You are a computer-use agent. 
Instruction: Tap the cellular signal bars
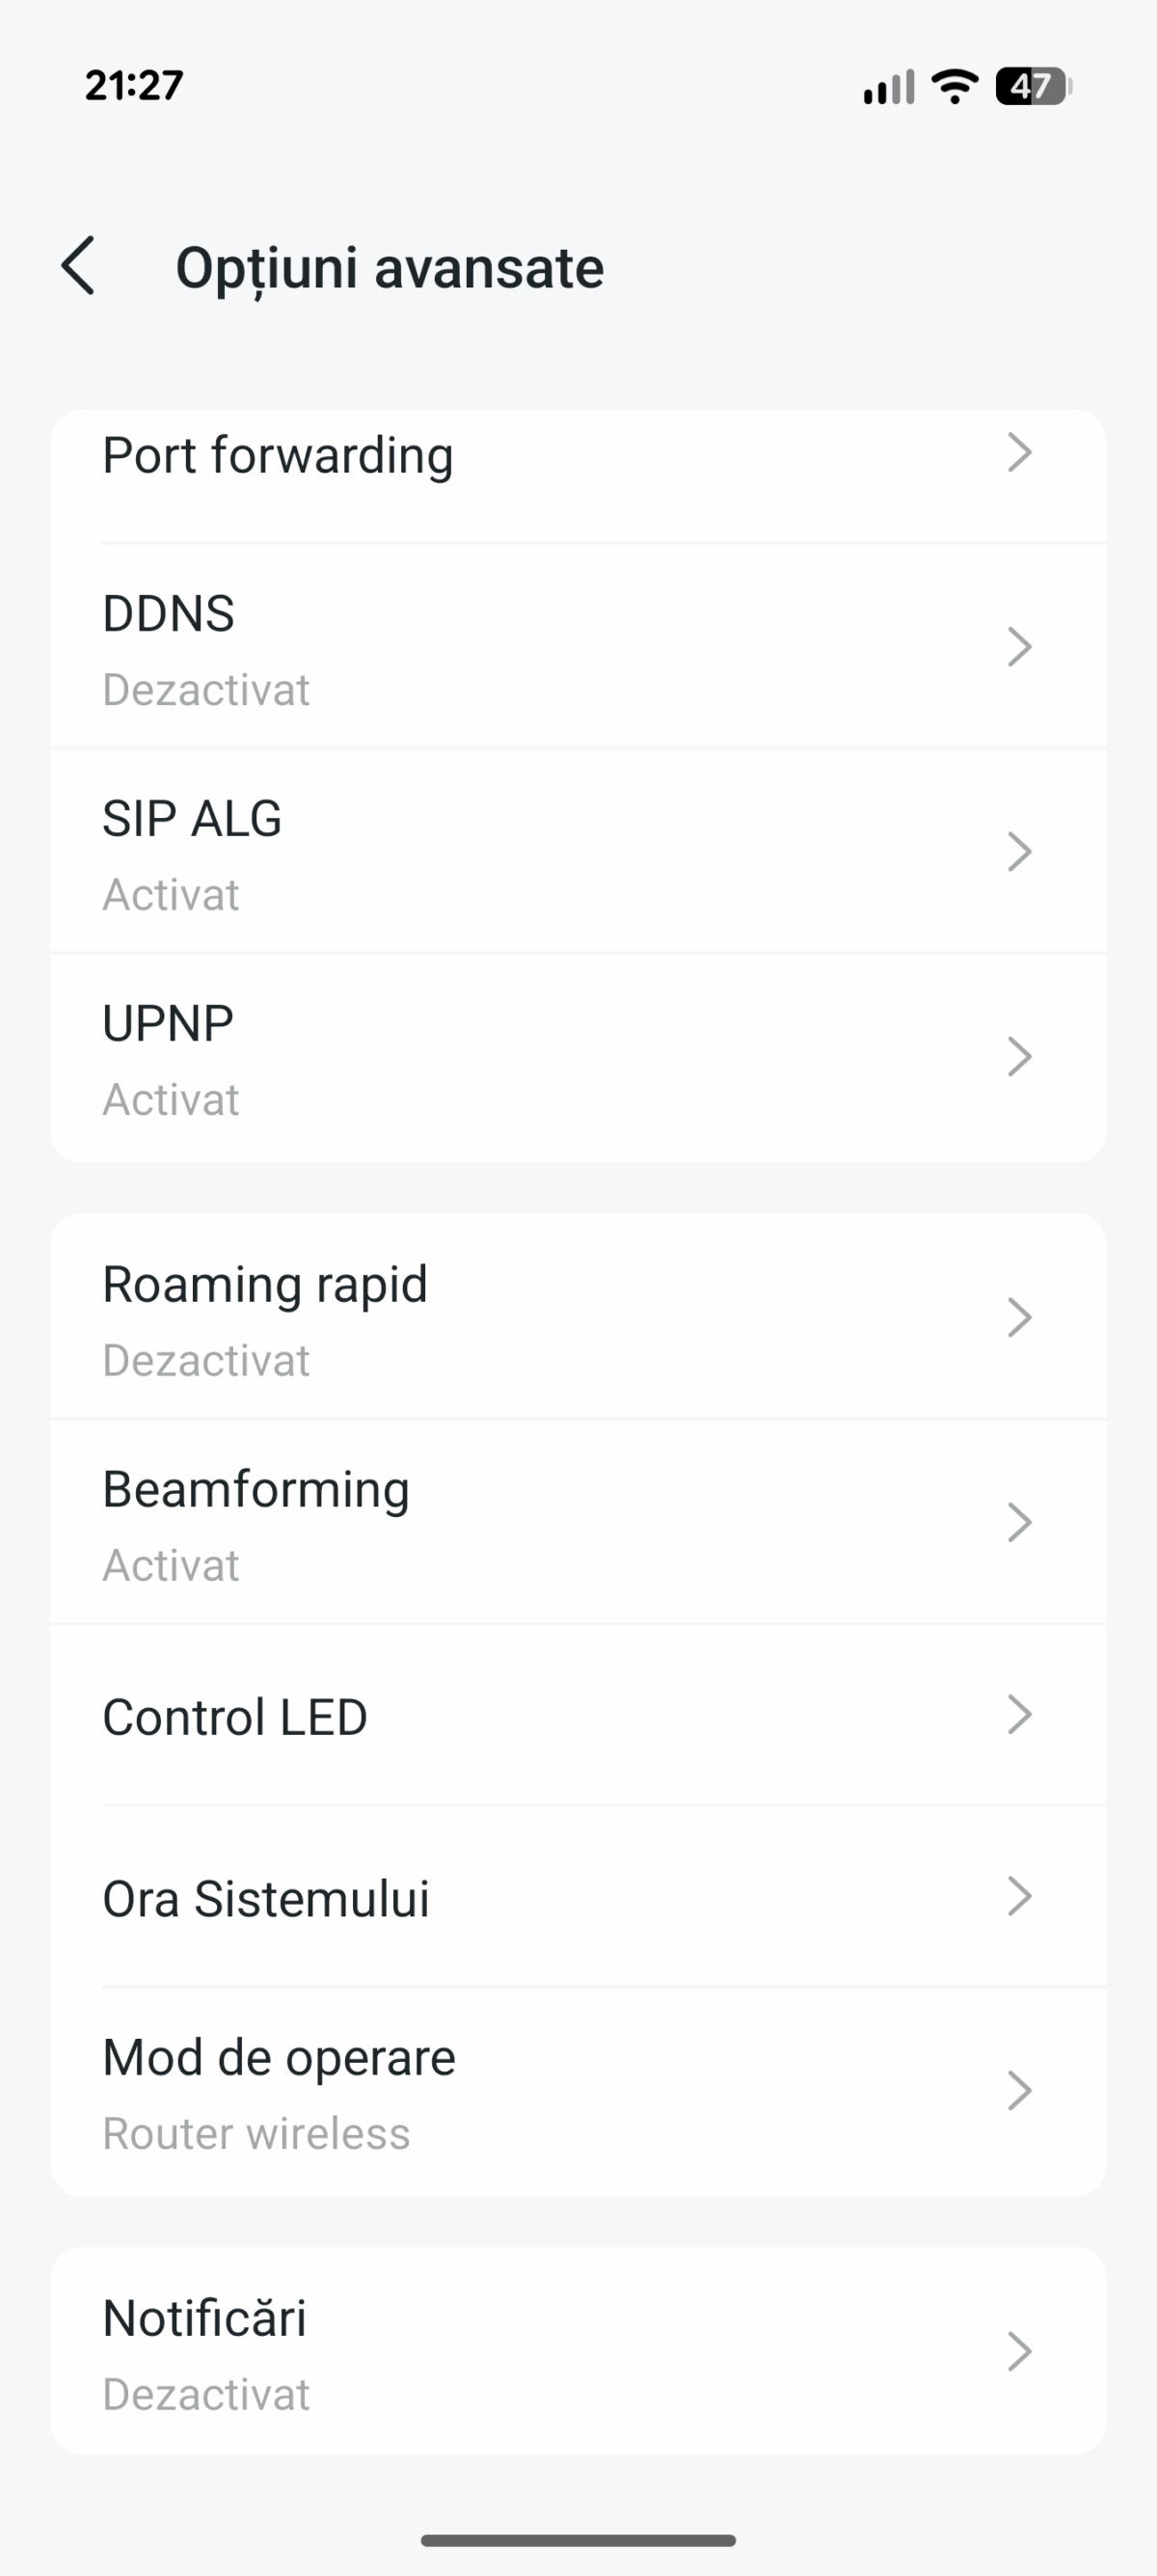888,87
